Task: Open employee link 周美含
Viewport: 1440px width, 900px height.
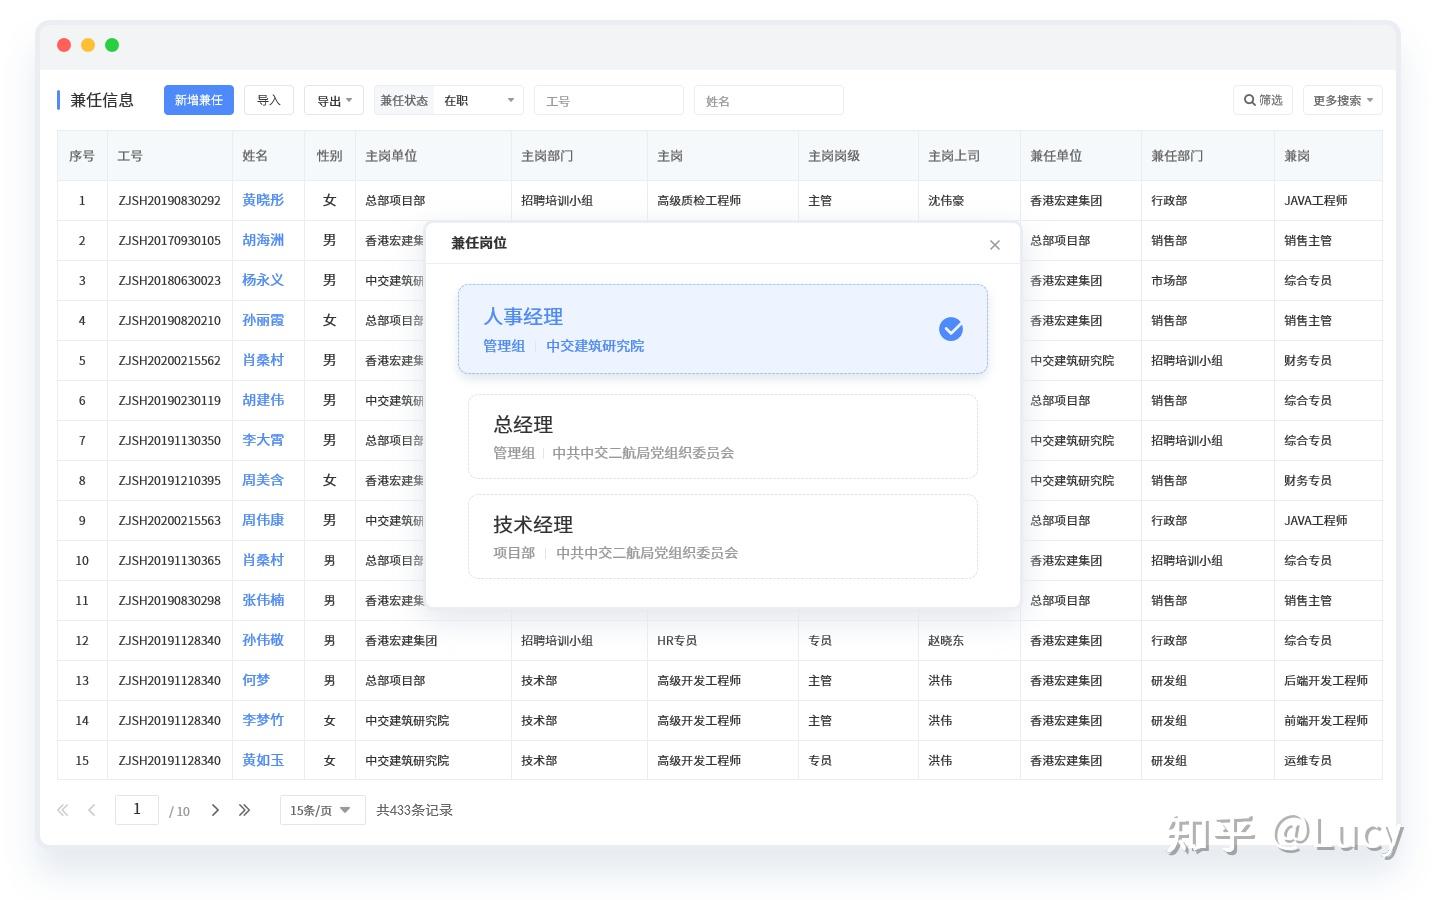Action: (x=263, y=480)
